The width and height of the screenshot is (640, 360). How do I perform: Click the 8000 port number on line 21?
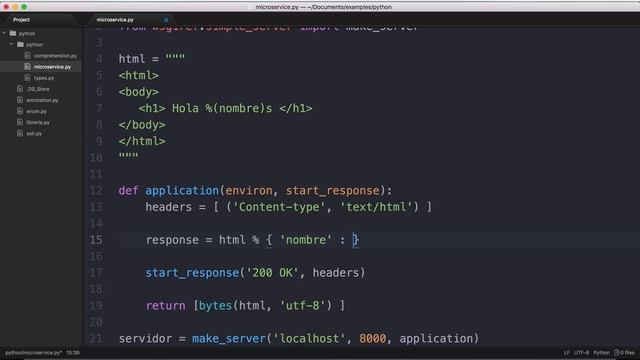(x=372, y=338)
